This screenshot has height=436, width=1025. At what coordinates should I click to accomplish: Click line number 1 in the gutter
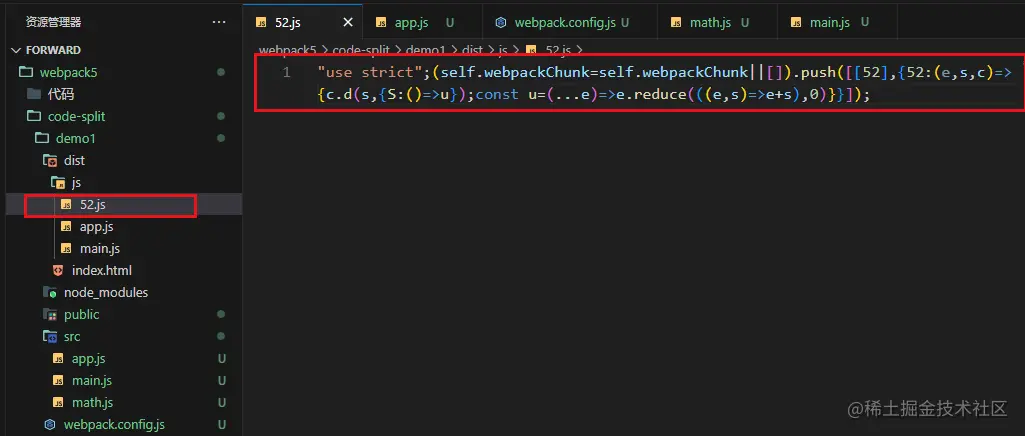(x=287, y=73)
